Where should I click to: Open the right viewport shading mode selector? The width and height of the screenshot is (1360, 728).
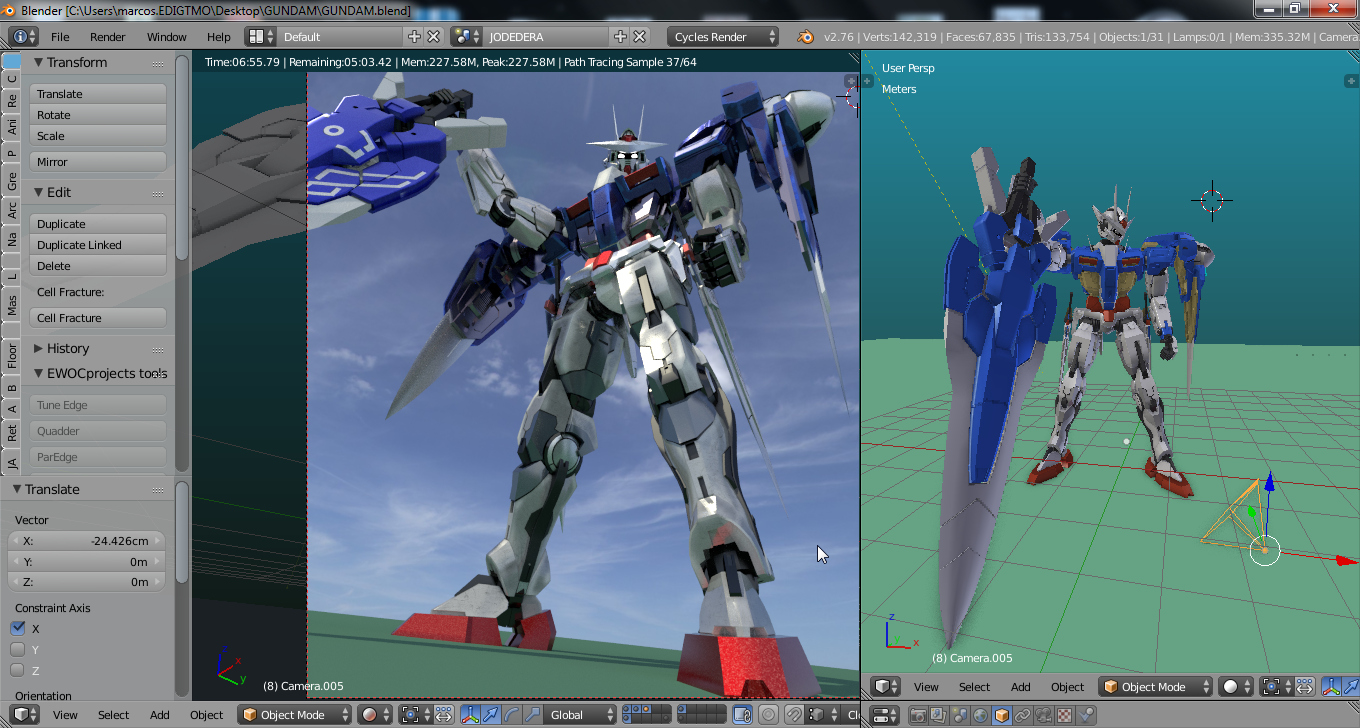tap(1237, 687)
